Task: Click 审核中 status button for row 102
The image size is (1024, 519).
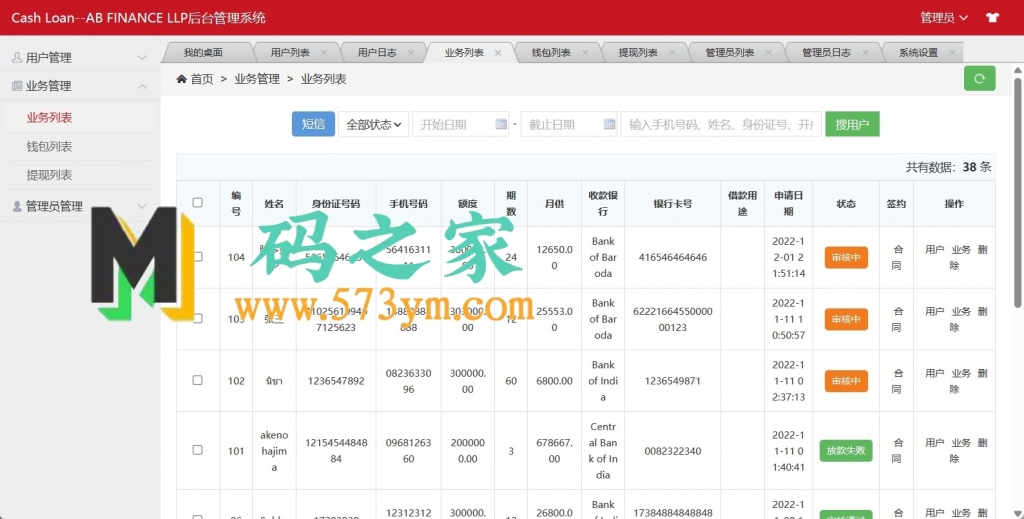Action: 846,381
